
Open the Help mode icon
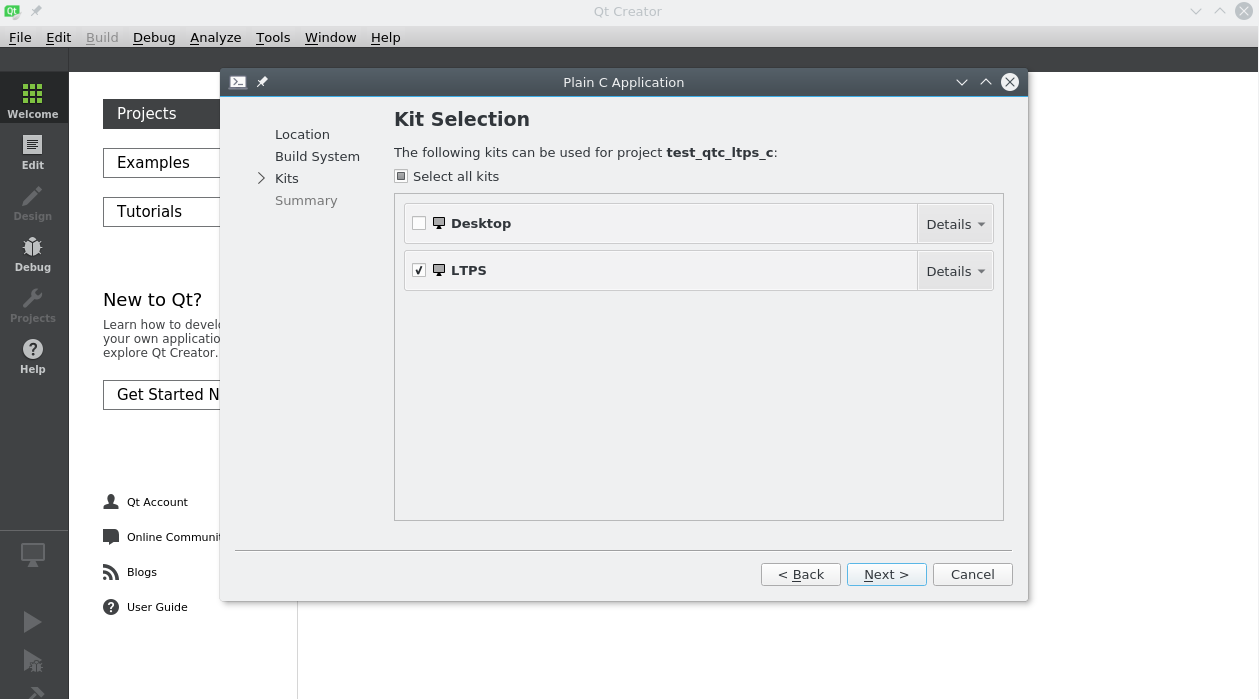(33, 355)
